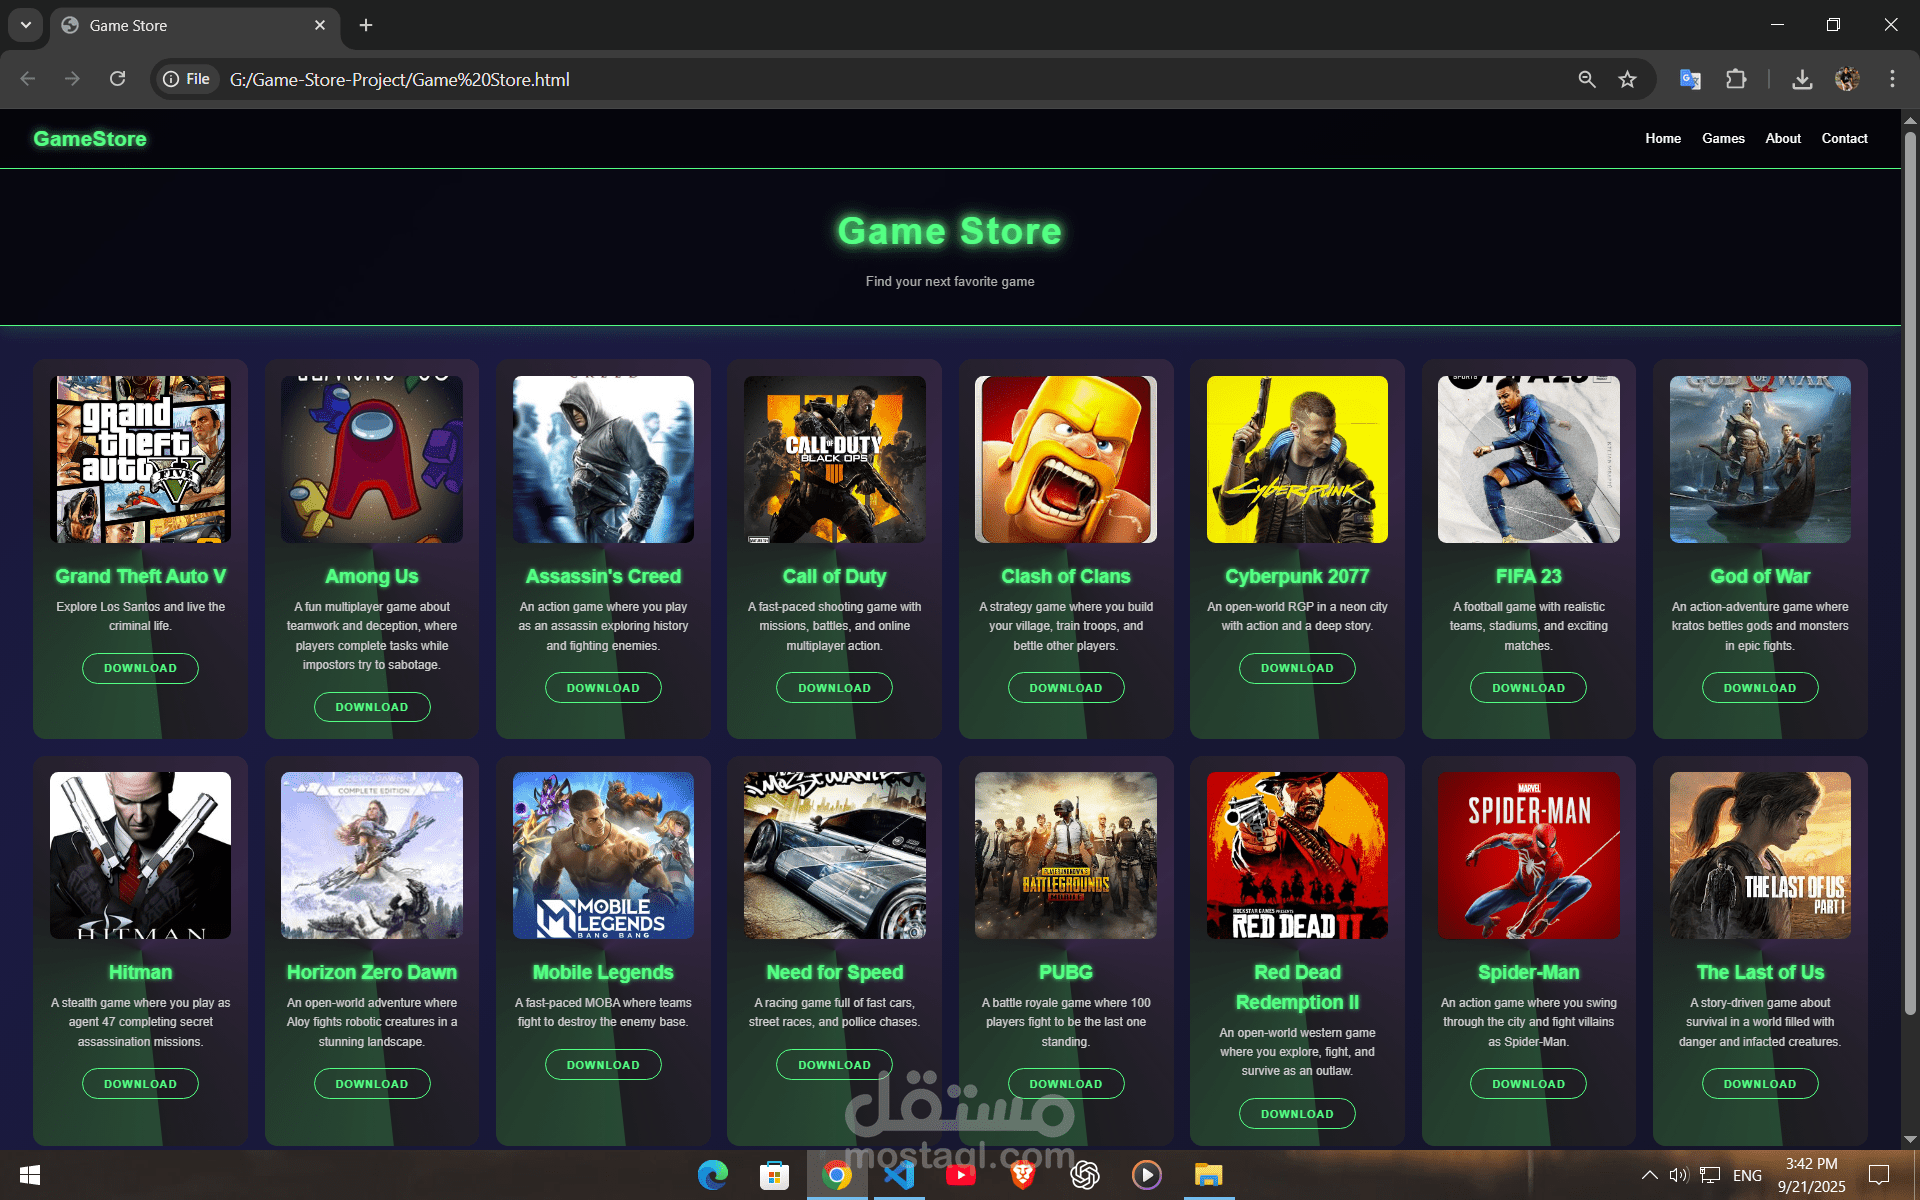Screen dimensions: 1920x1200
Task: Click the File site info icon
Action: [x=187, y=79]
